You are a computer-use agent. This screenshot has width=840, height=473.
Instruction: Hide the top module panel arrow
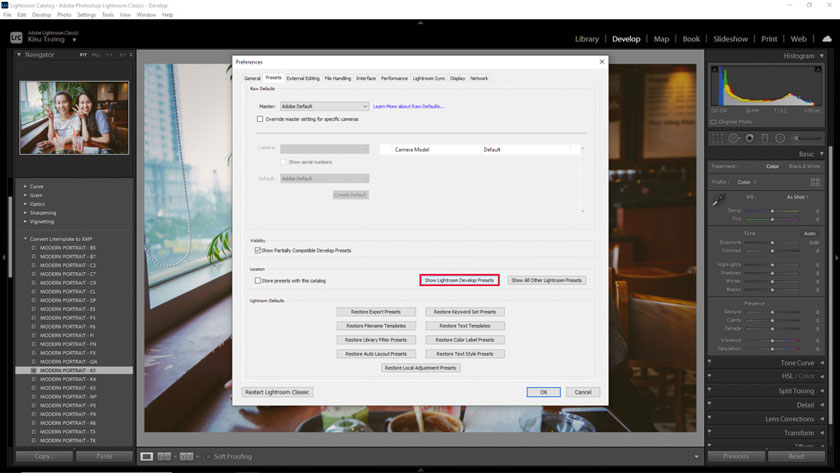click(420, 23)
